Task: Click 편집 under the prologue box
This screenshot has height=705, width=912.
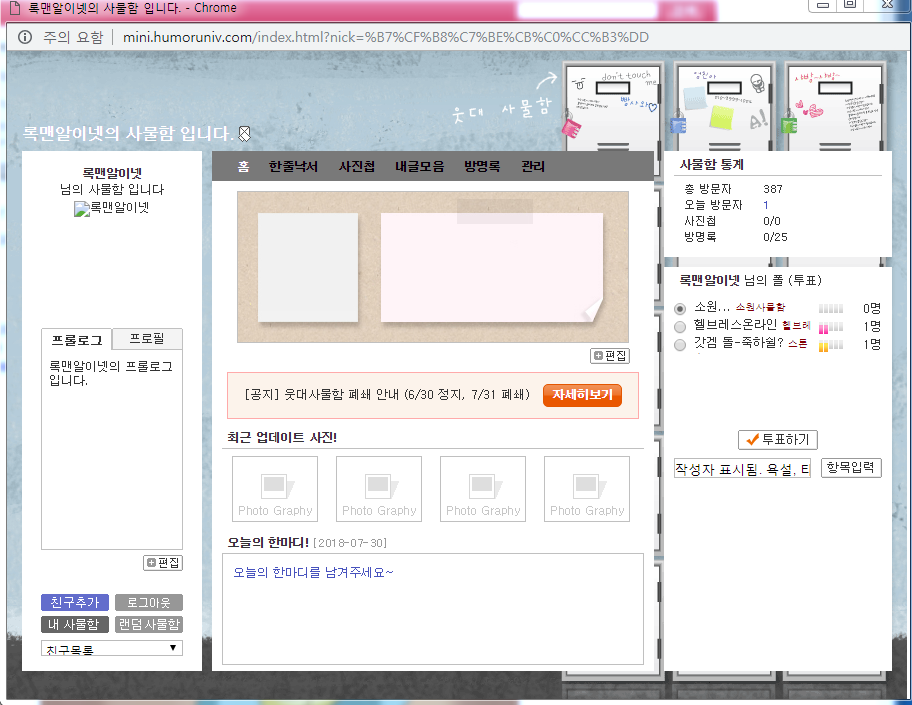Action: (163, 562)
